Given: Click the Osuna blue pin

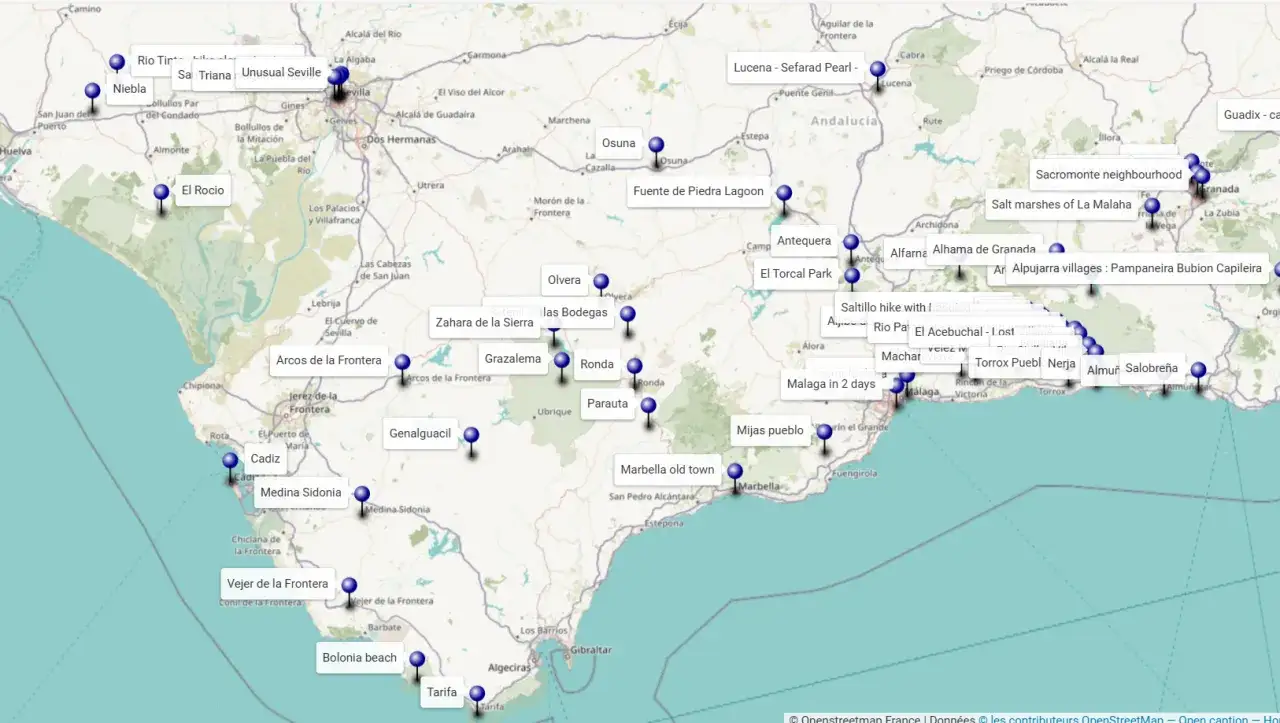Looking at the screenshot, I should (x=656, y=146).
